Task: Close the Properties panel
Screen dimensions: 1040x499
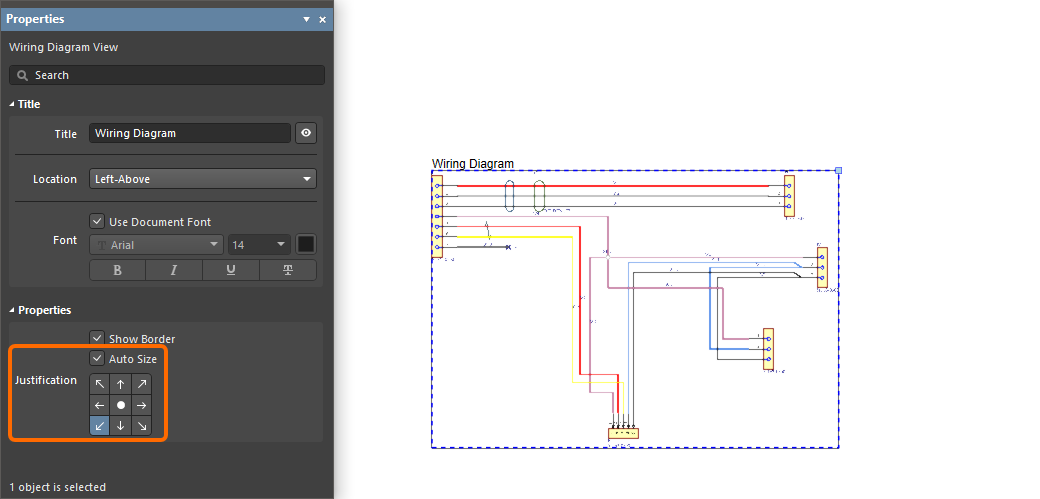Action: pos(322,19)
